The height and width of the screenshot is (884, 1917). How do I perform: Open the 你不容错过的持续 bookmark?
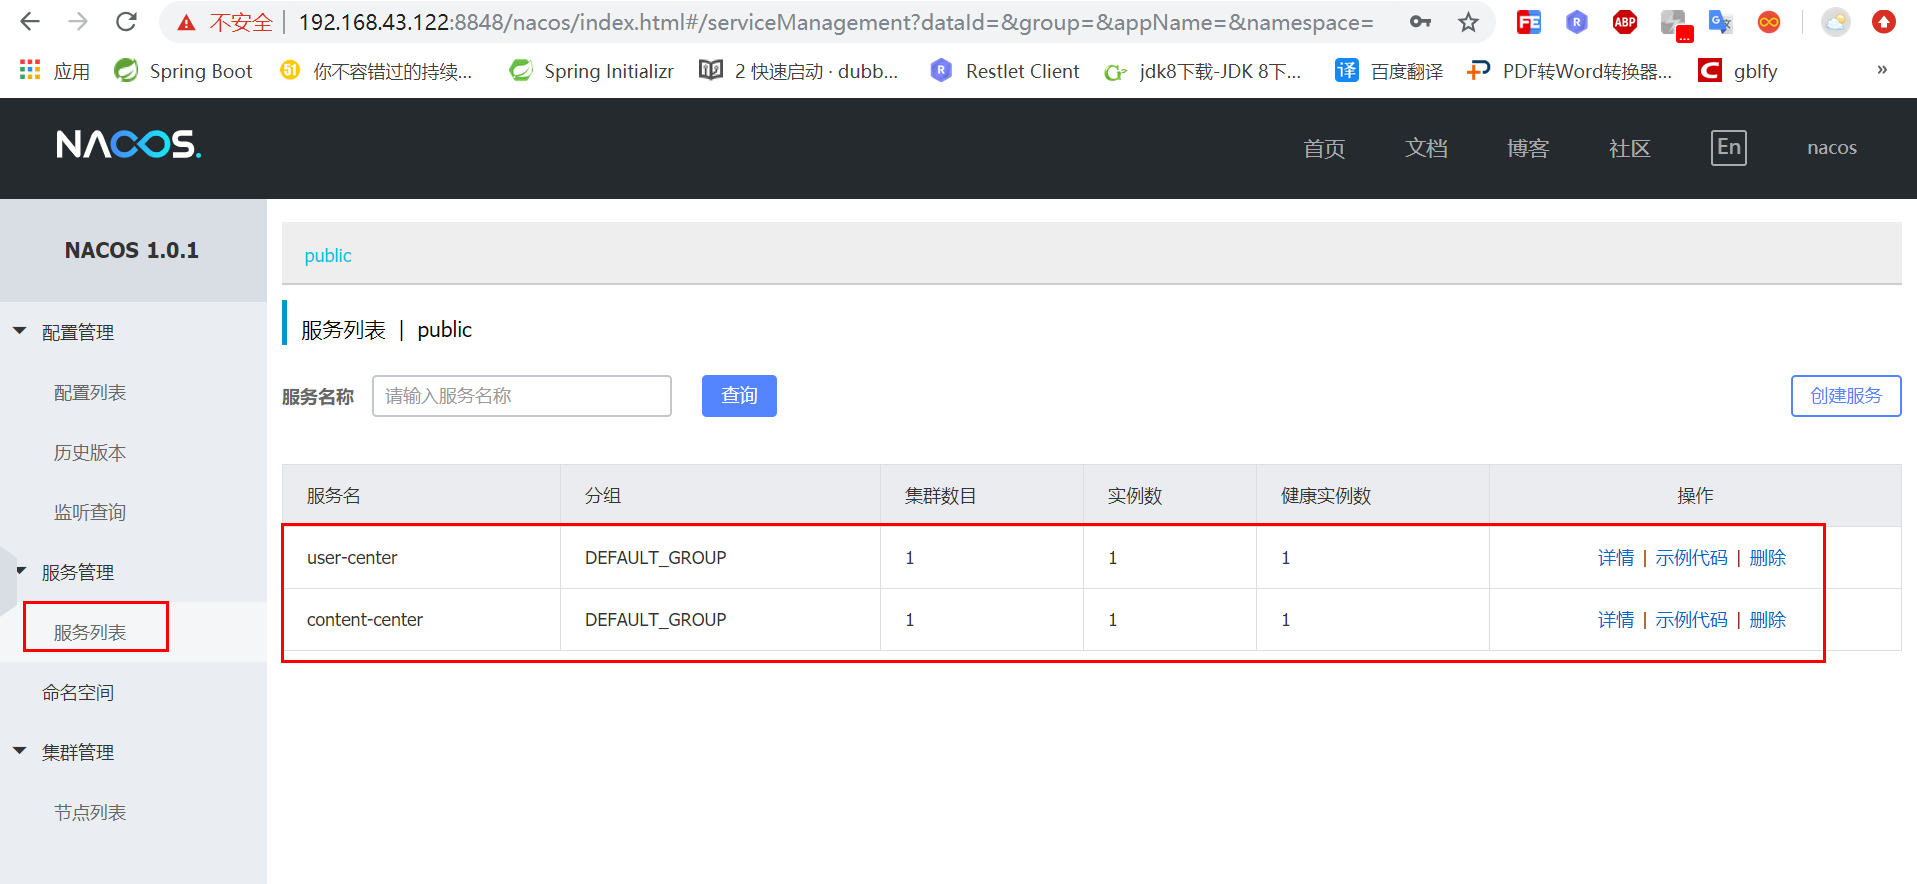coord(376,70)
